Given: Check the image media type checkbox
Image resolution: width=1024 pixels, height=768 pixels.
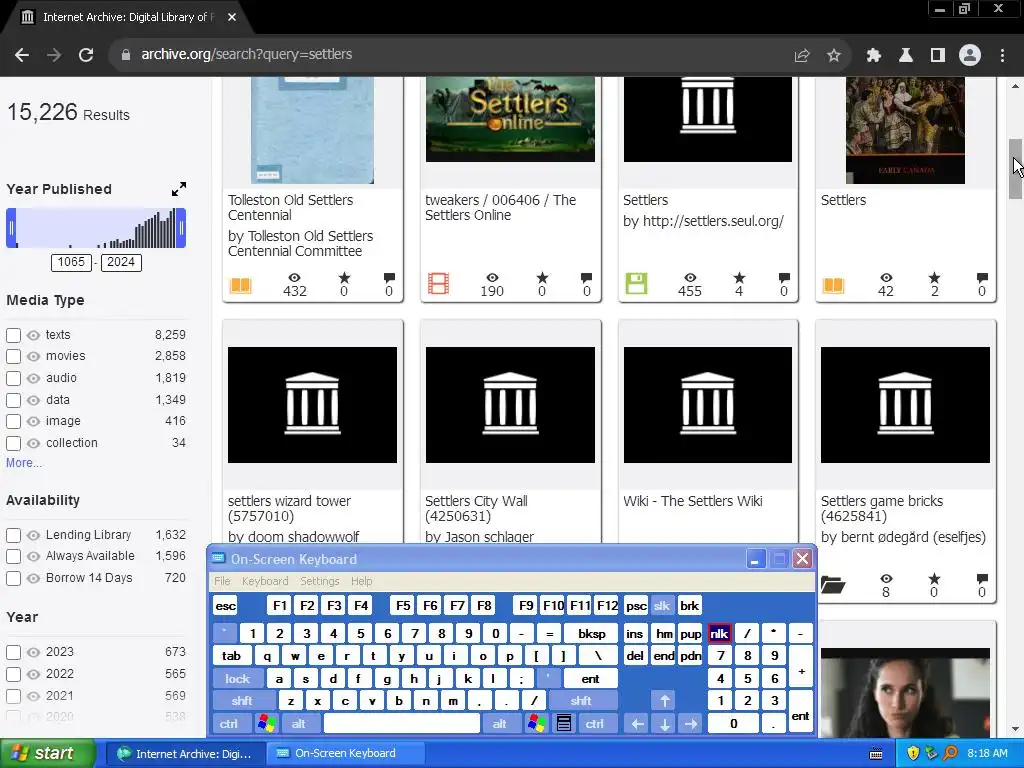Looking at the screenshot, I should pyautogui.click(x=13, y=421).
